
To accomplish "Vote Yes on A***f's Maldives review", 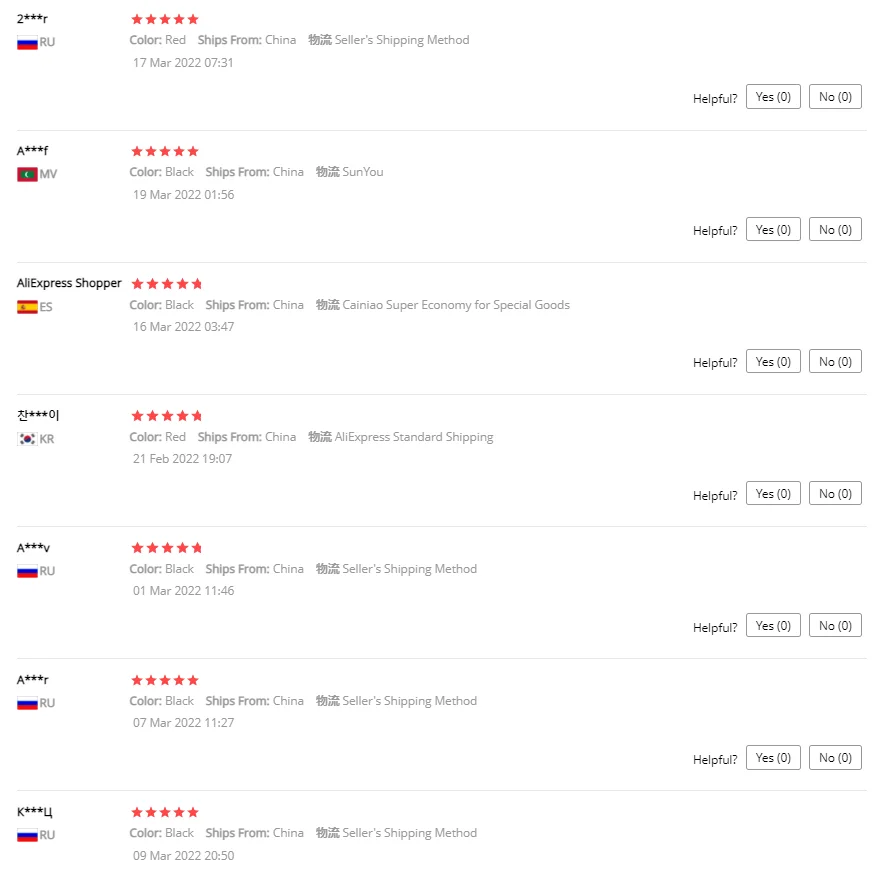I will [x=773, y=230].
